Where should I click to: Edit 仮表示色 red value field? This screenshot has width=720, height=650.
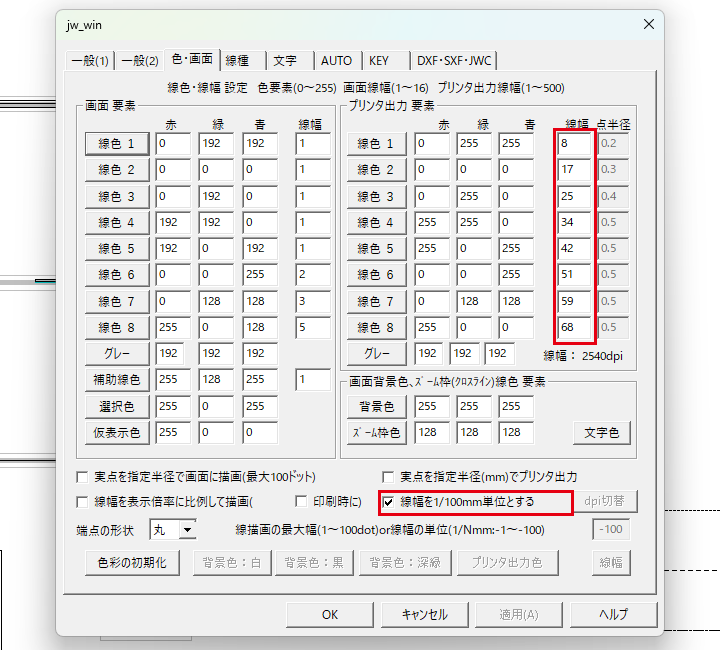(x=173, y=432)
